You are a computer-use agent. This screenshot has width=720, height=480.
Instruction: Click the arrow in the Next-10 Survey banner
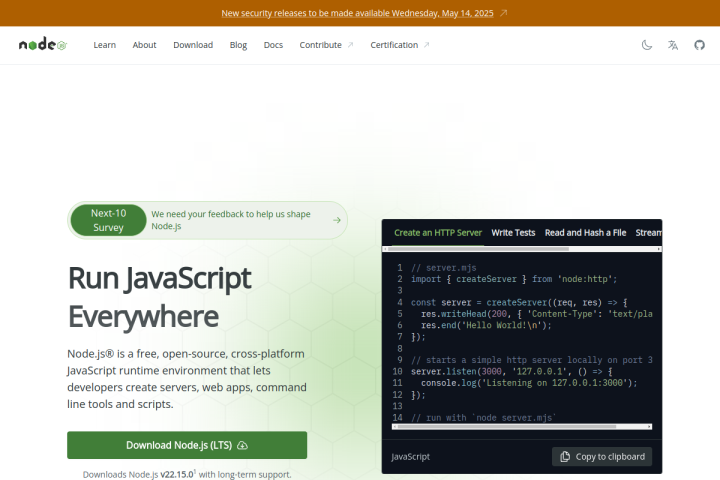[x=337, y=220]
